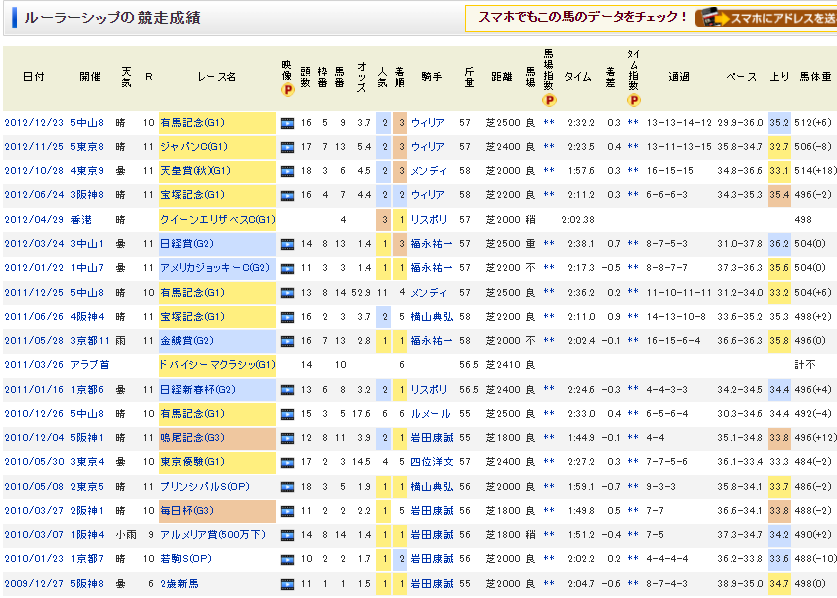This screenshot has height=598, width=837.
Task: Click premium P icon under 馬場指数 header
Action: point(549,100)
